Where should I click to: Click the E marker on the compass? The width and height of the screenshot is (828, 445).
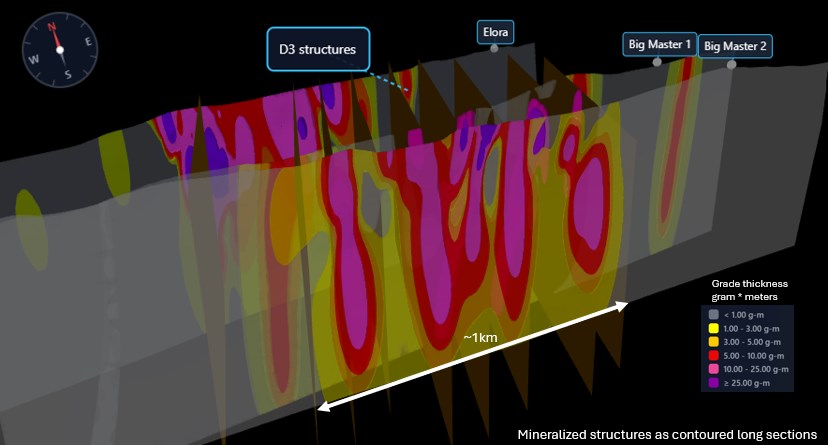88,42
